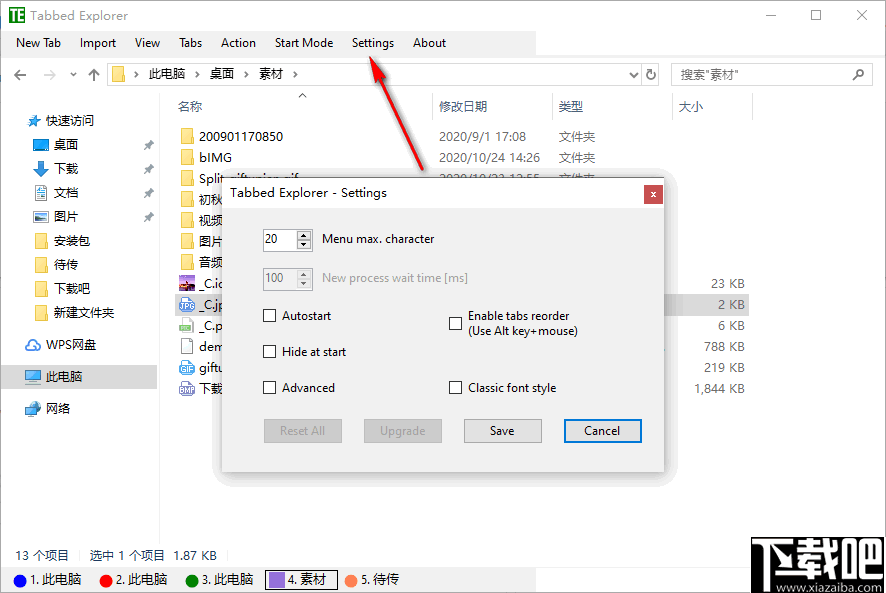
Task: Enable tabs reorder with Alt key
Action: [455, 323]
